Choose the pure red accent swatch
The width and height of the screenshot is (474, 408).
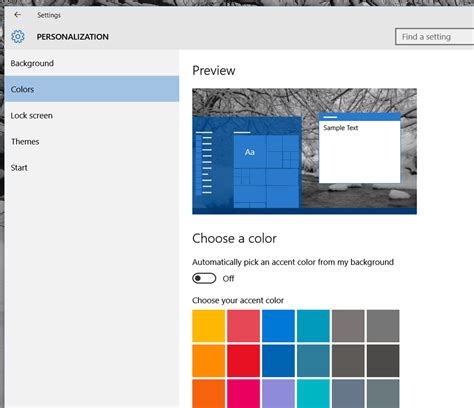[x=244, y=361]
